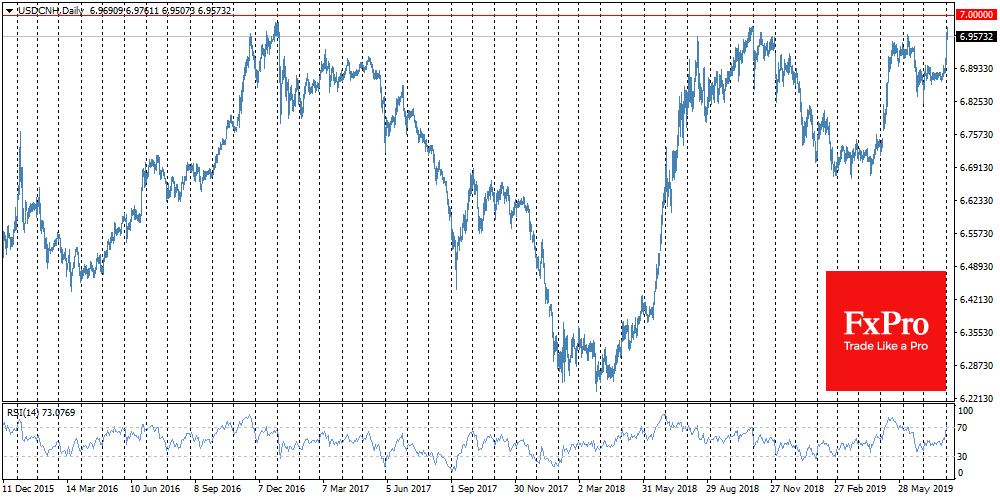Click the red 7.00000 price tag

pos(976,15)
